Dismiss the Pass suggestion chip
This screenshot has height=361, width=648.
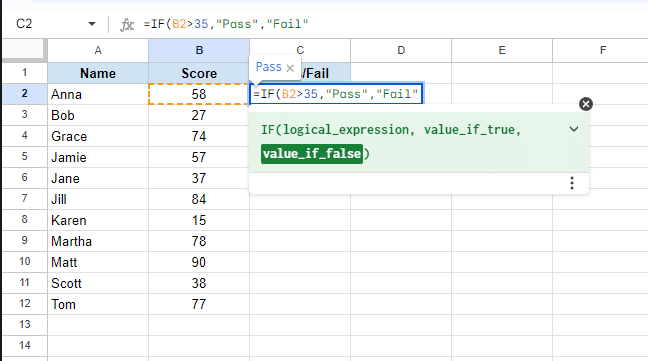click(290, 68)
